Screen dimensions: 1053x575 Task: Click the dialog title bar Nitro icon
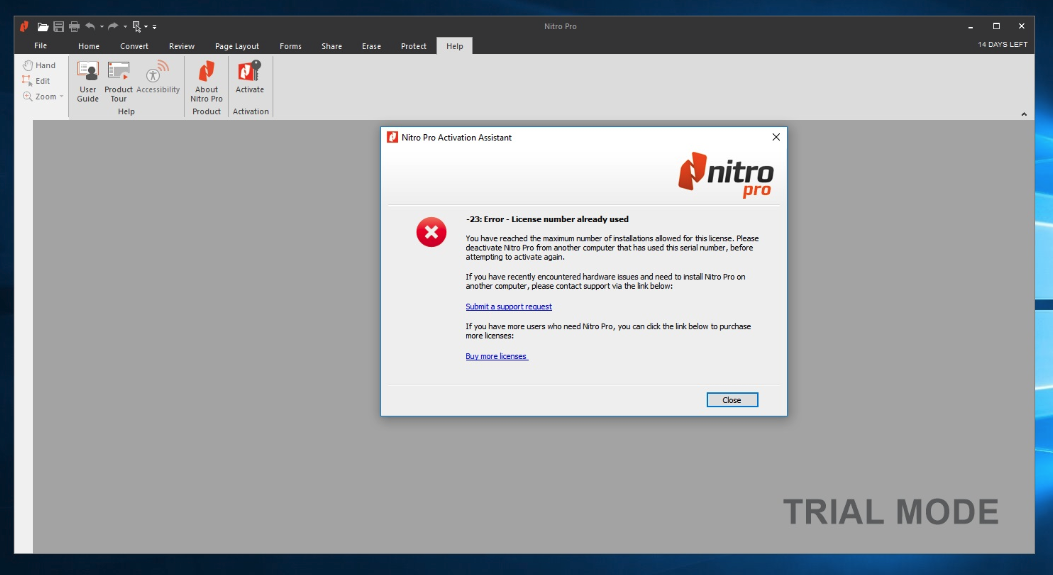pyautogui.click(x=392, y=137)
